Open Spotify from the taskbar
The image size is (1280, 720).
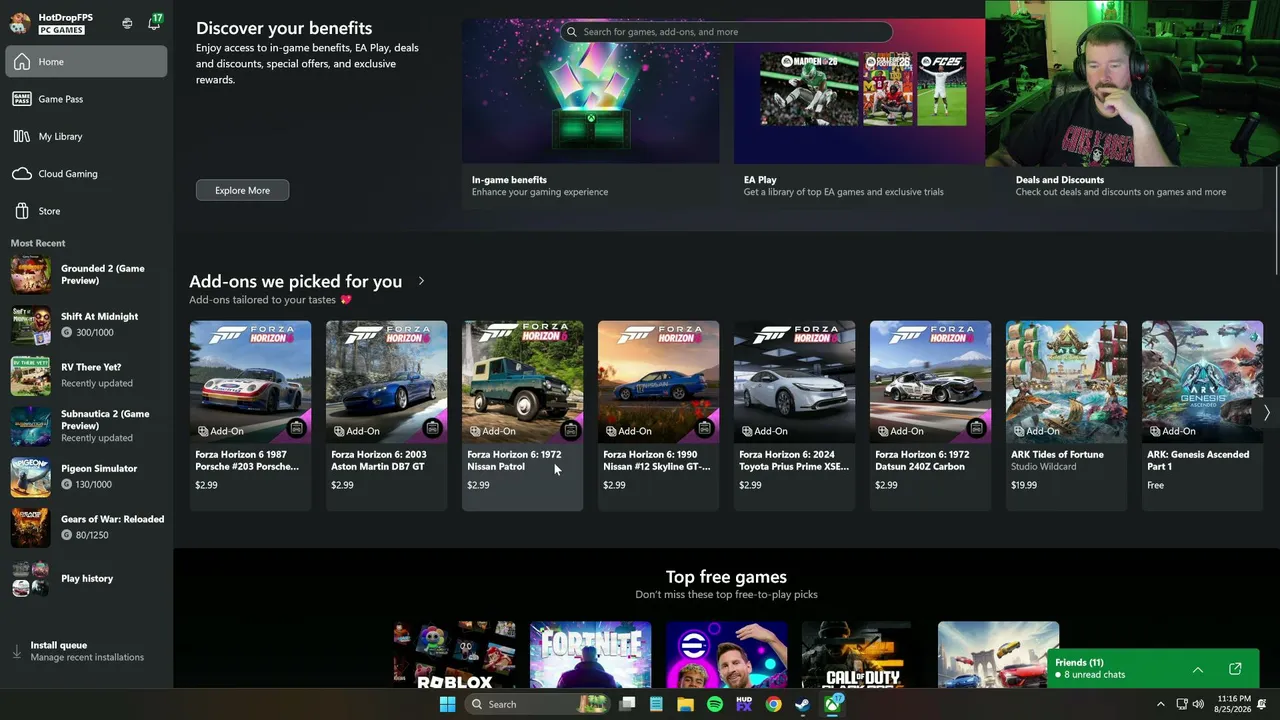714,704
